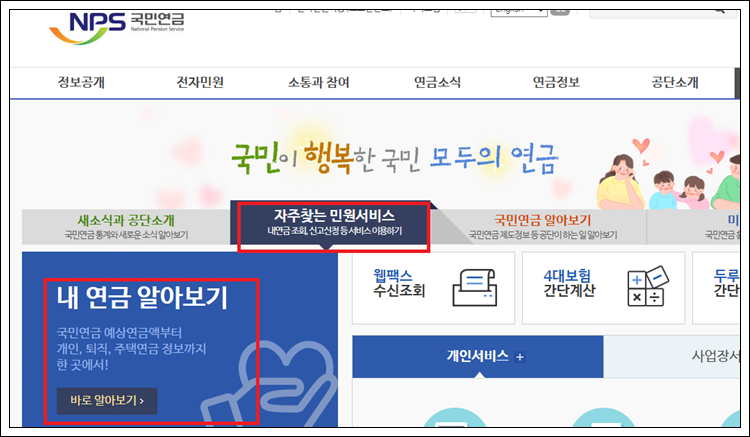Open the 연금소식 menu

pyautogui.click(x=437, y=82)
